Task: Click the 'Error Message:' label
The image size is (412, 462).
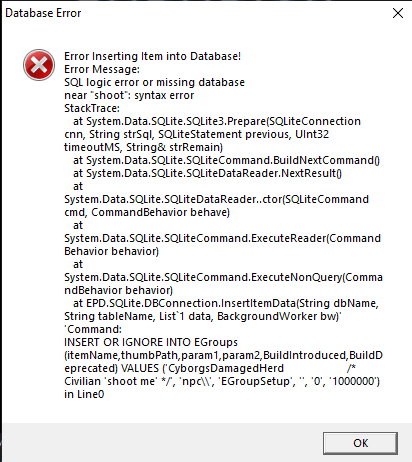Action: tap(102, 69)
